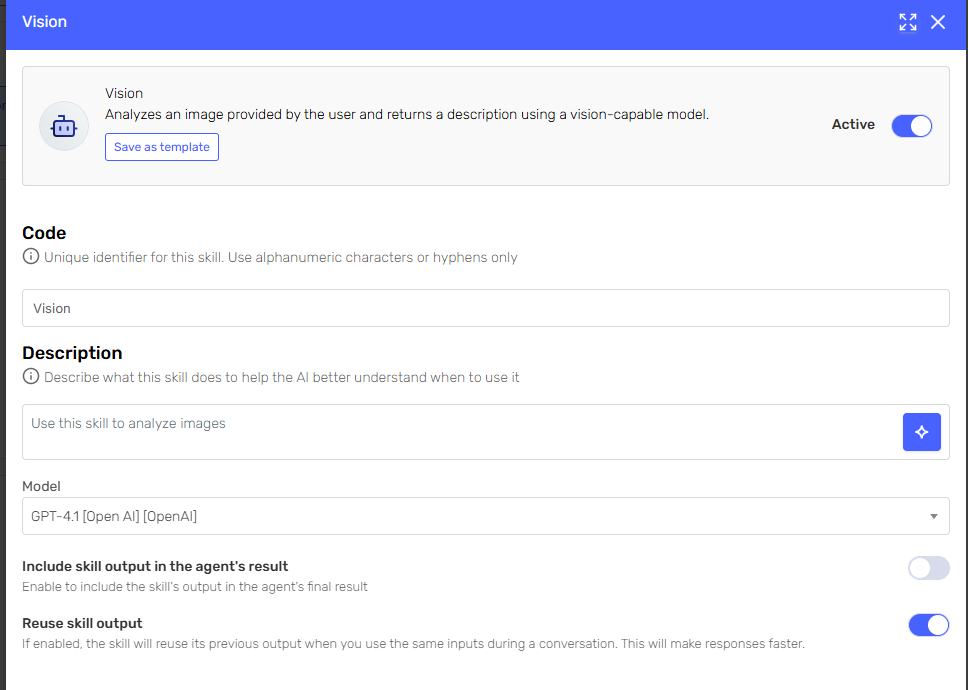The image size is (968, 690).
Task: Click the Code section heading
Action: pos(44,233)
